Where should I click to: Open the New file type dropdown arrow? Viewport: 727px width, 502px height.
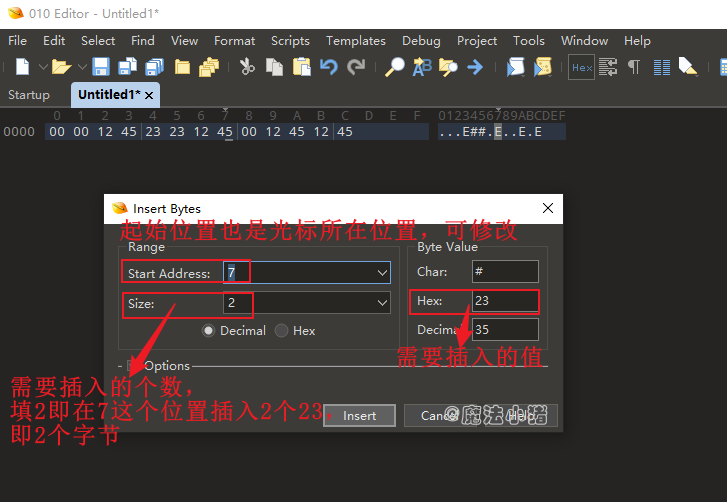coord(43,67)
